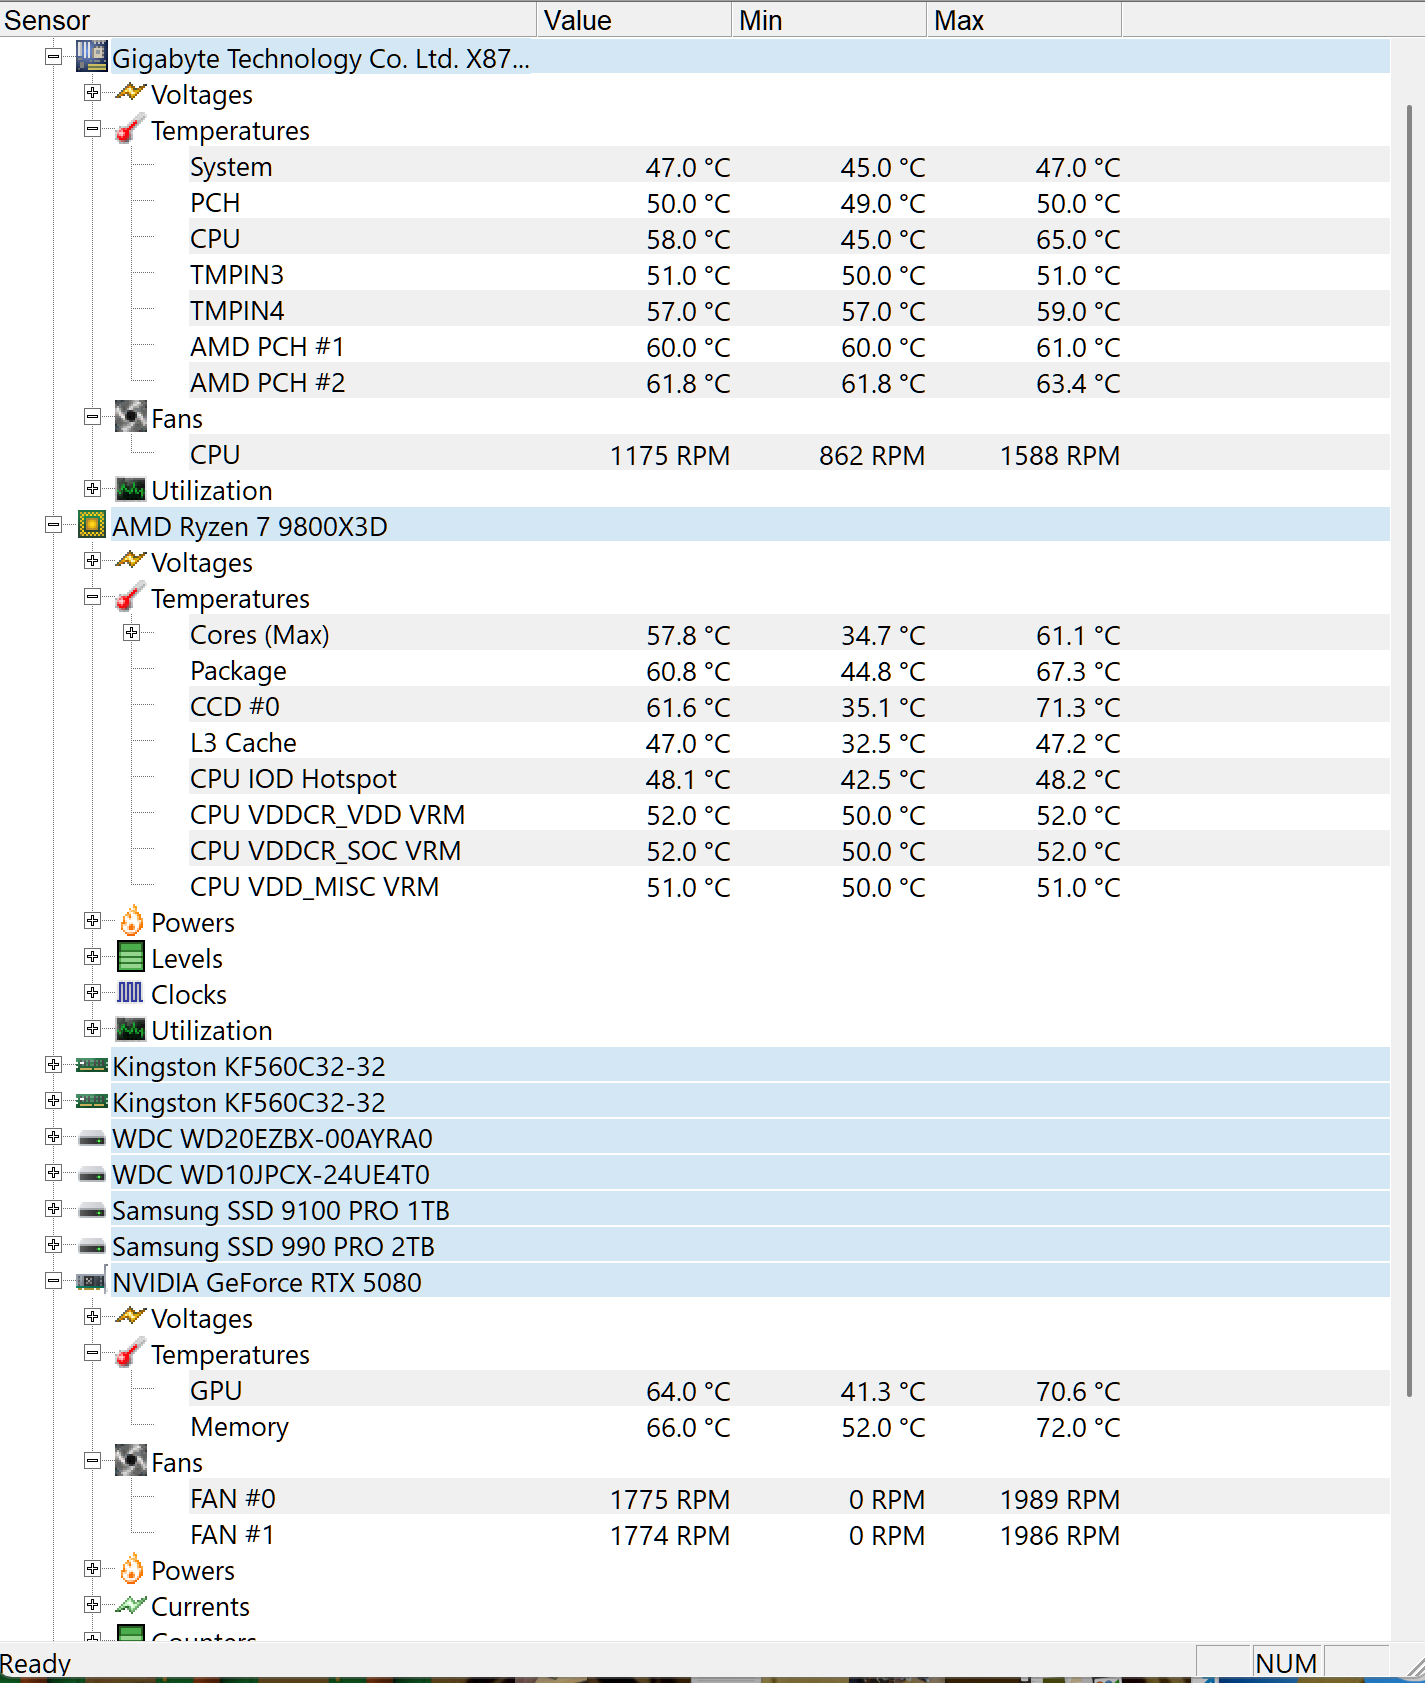Click the vertical scrollbar thumb

pyautogui.click(x=1408, y=750)
